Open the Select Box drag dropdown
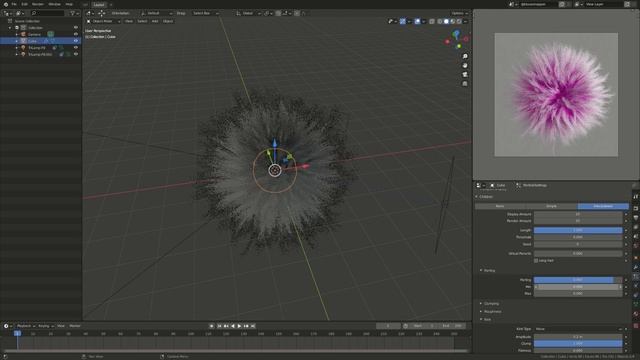 [205, 13]
